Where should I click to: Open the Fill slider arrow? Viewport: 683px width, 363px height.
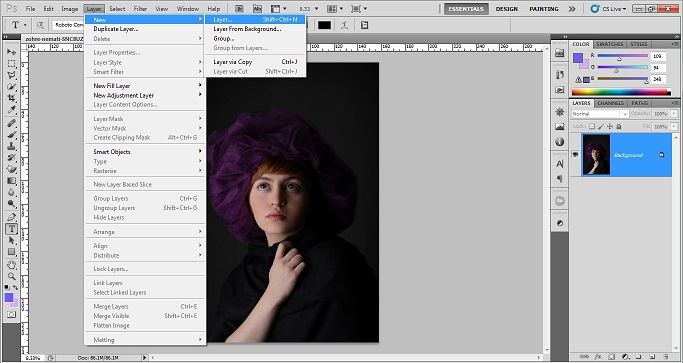[x=674, y=126]
